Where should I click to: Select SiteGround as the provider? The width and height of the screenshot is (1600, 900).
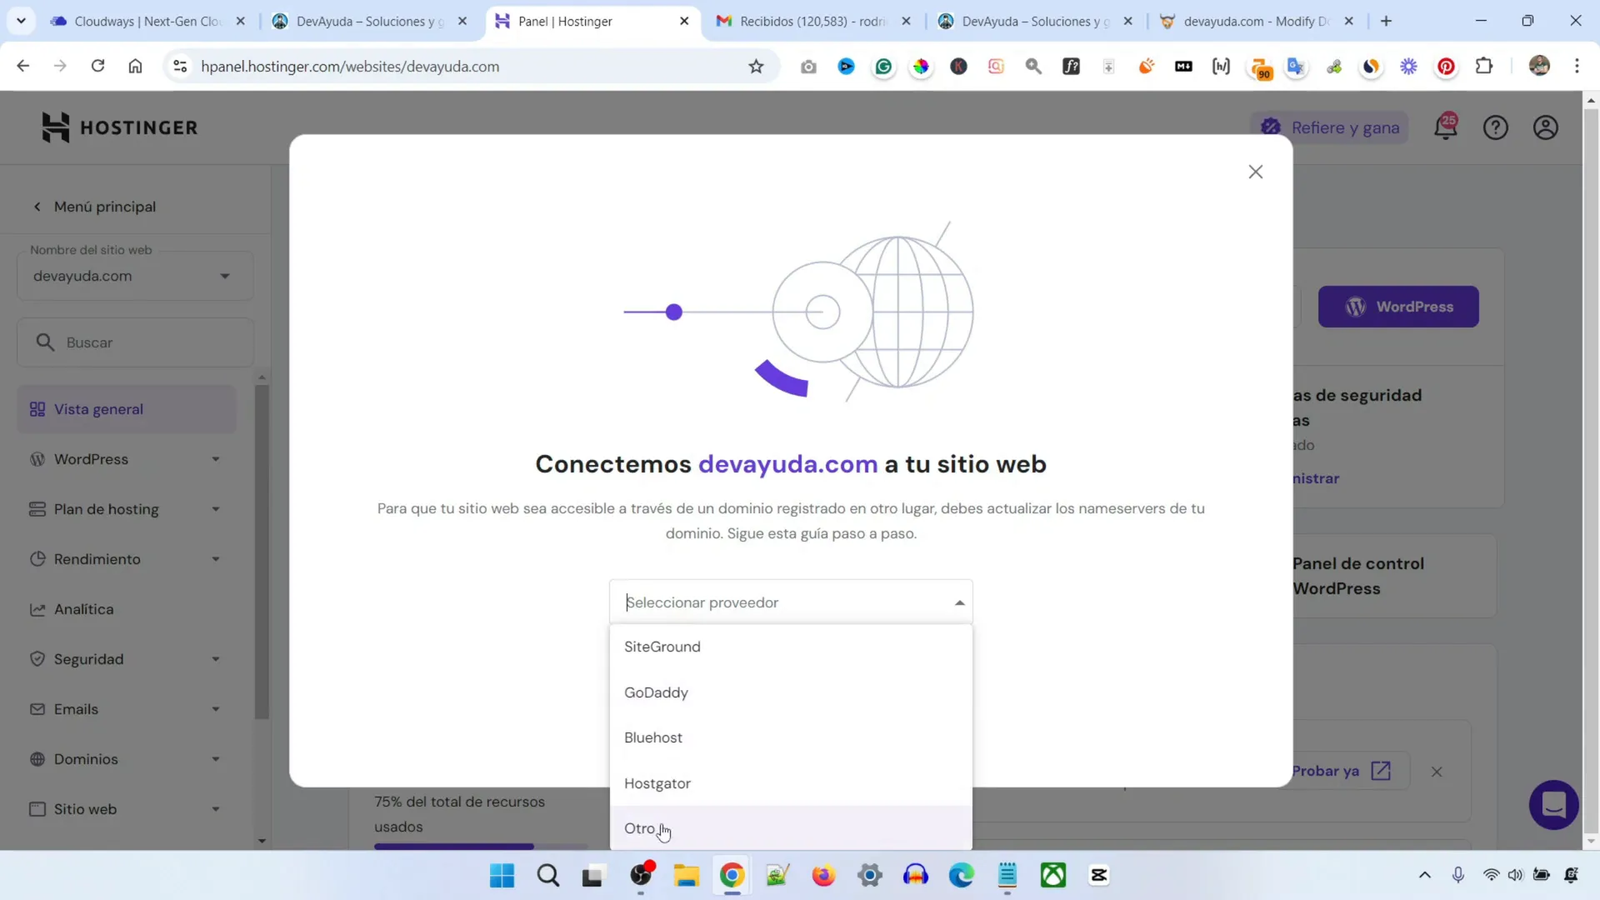[x=662, y=646]
